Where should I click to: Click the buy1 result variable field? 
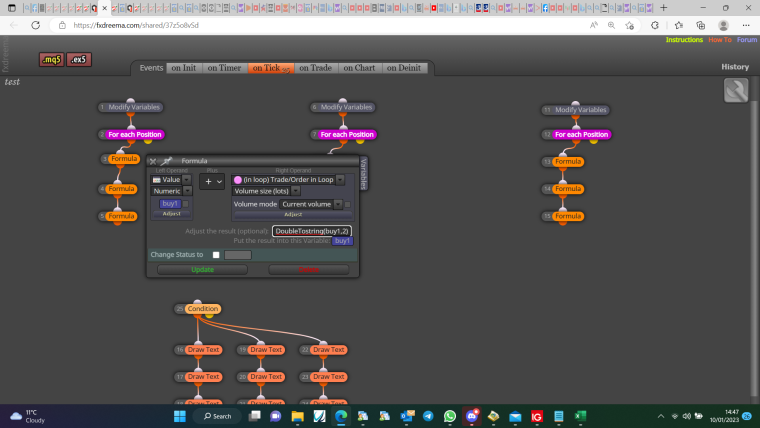click(342, 241)
